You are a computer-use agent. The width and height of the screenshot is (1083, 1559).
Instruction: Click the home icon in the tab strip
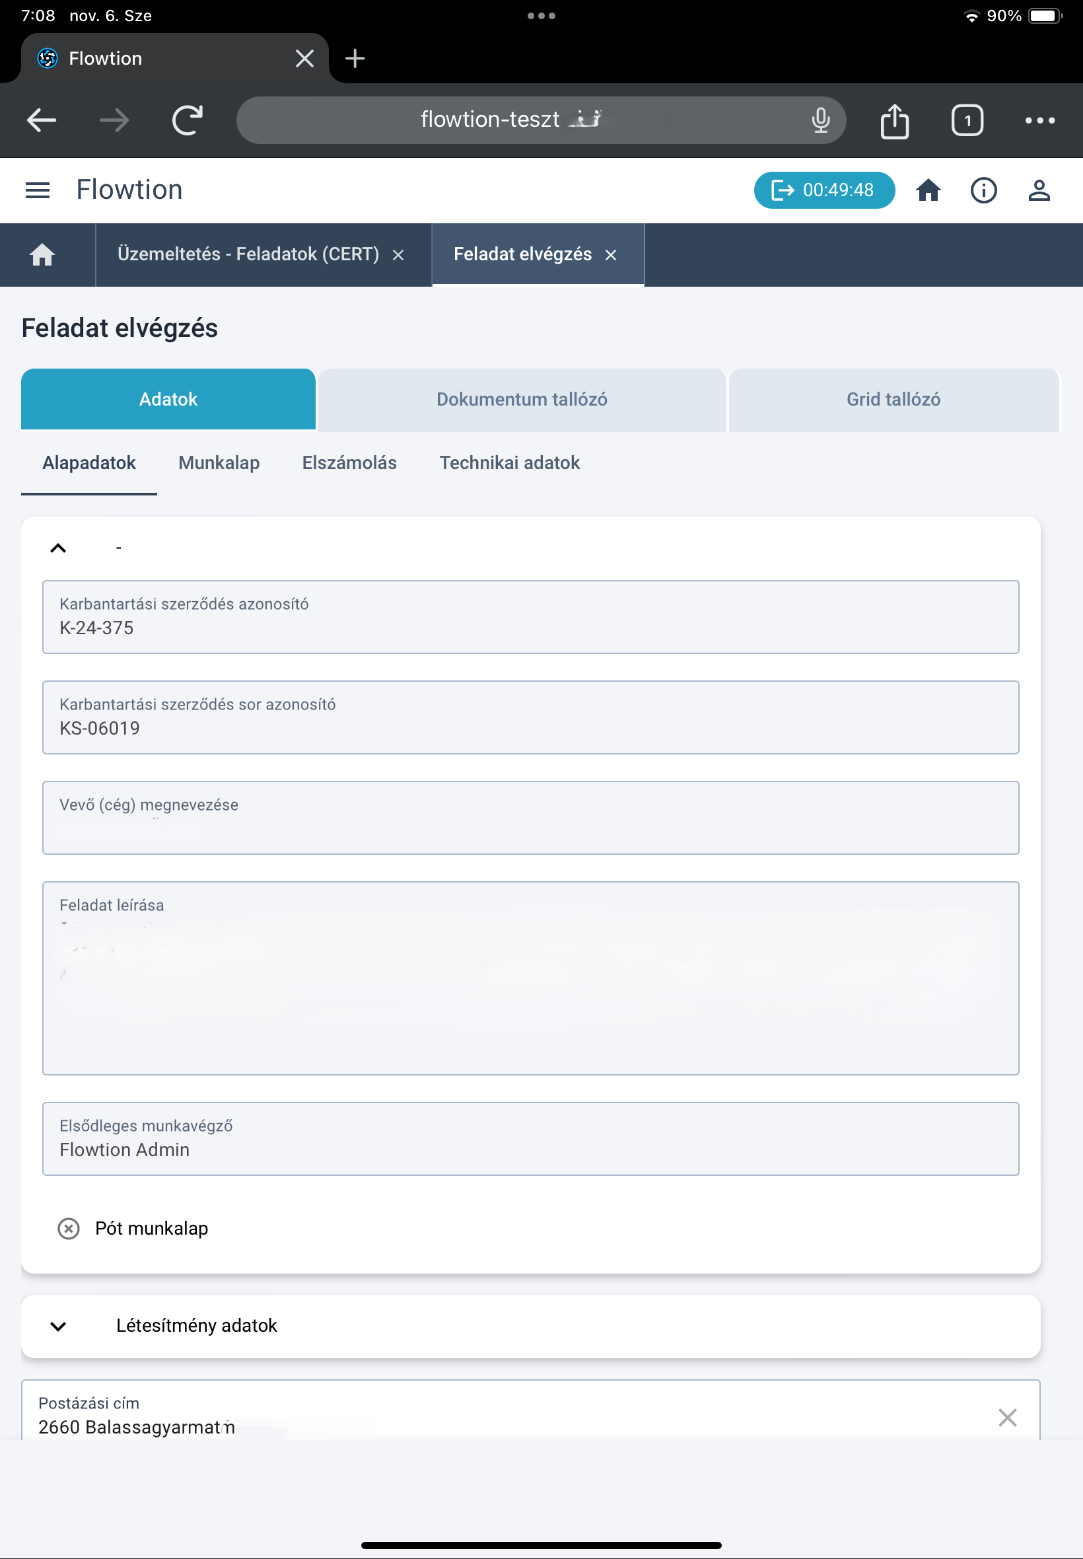[42, 255]
